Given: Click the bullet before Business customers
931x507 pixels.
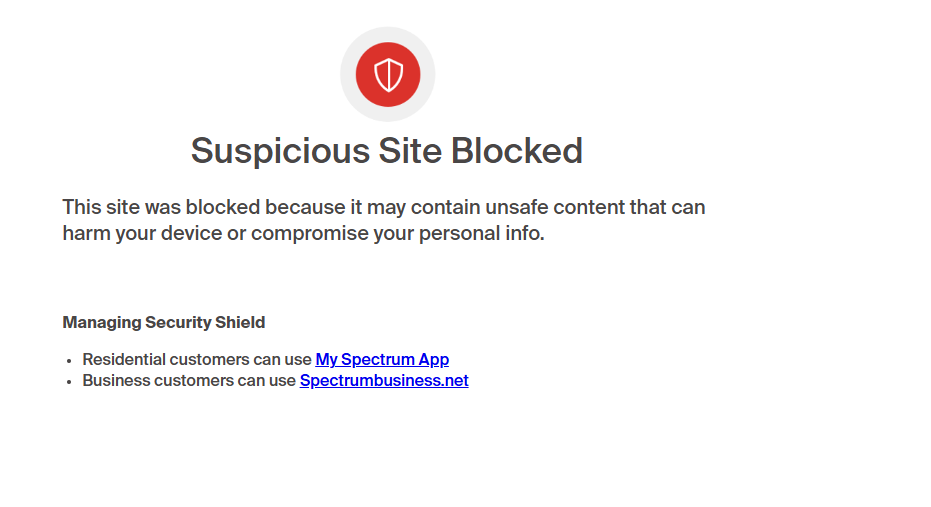Looking at the screenshot, I should click(x=69, y=382).
